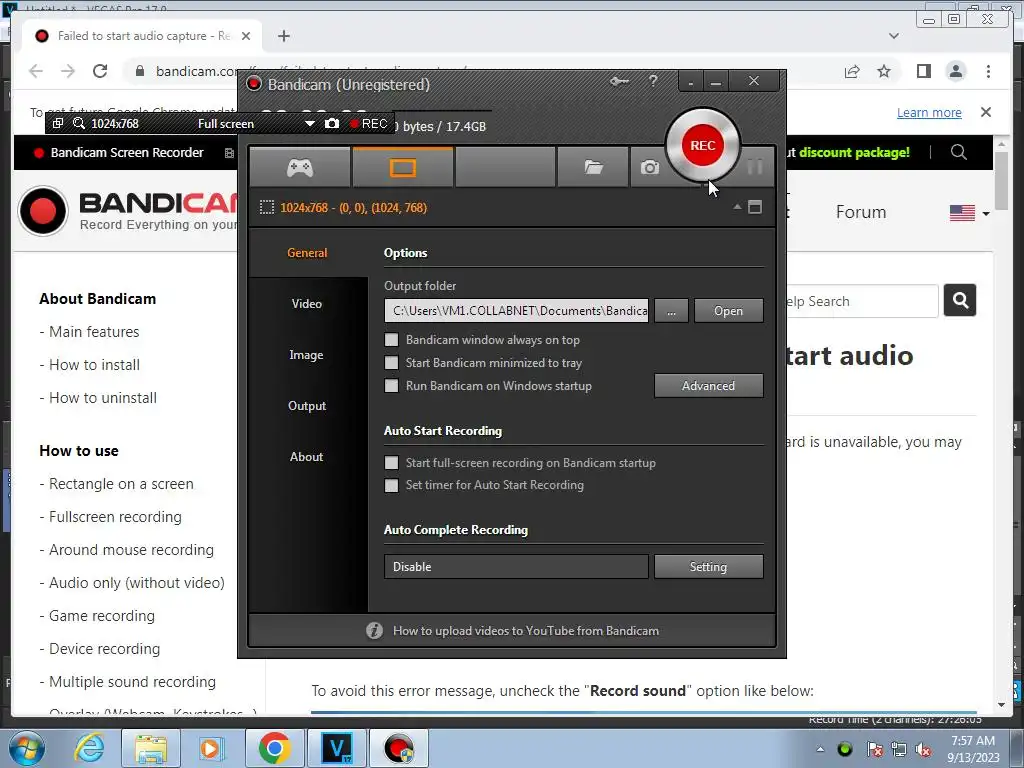The height and width of the screenshot is (768, 1024).
Task: Open Chrome side panel icon
Action: (x=923, y=71)
